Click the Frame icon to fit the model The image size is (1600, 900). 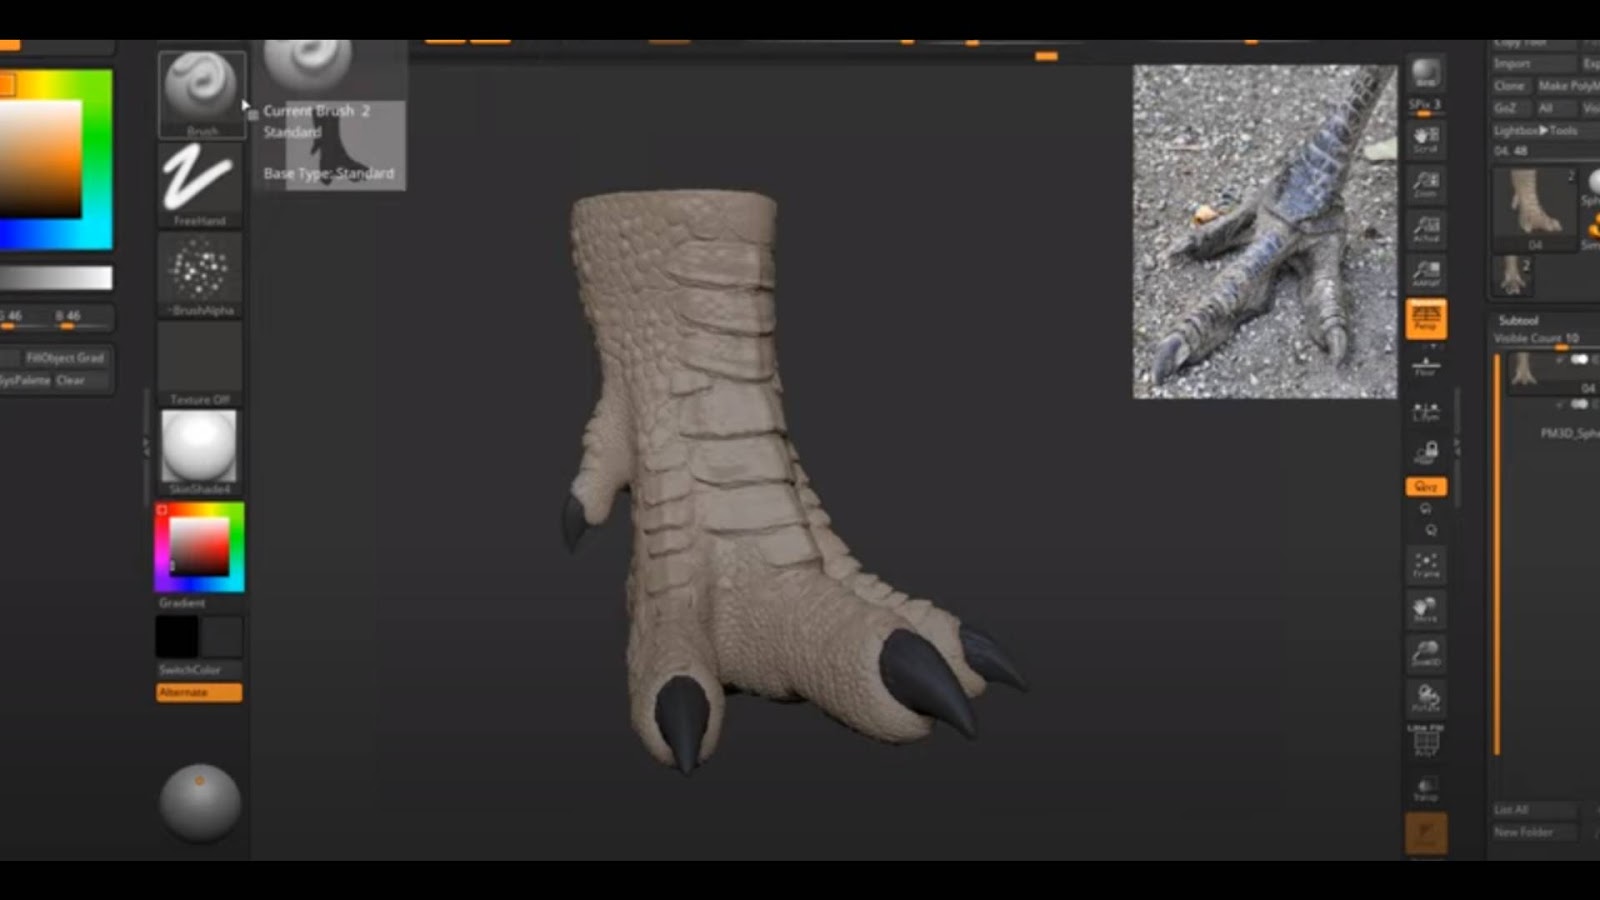(1425, 563)
